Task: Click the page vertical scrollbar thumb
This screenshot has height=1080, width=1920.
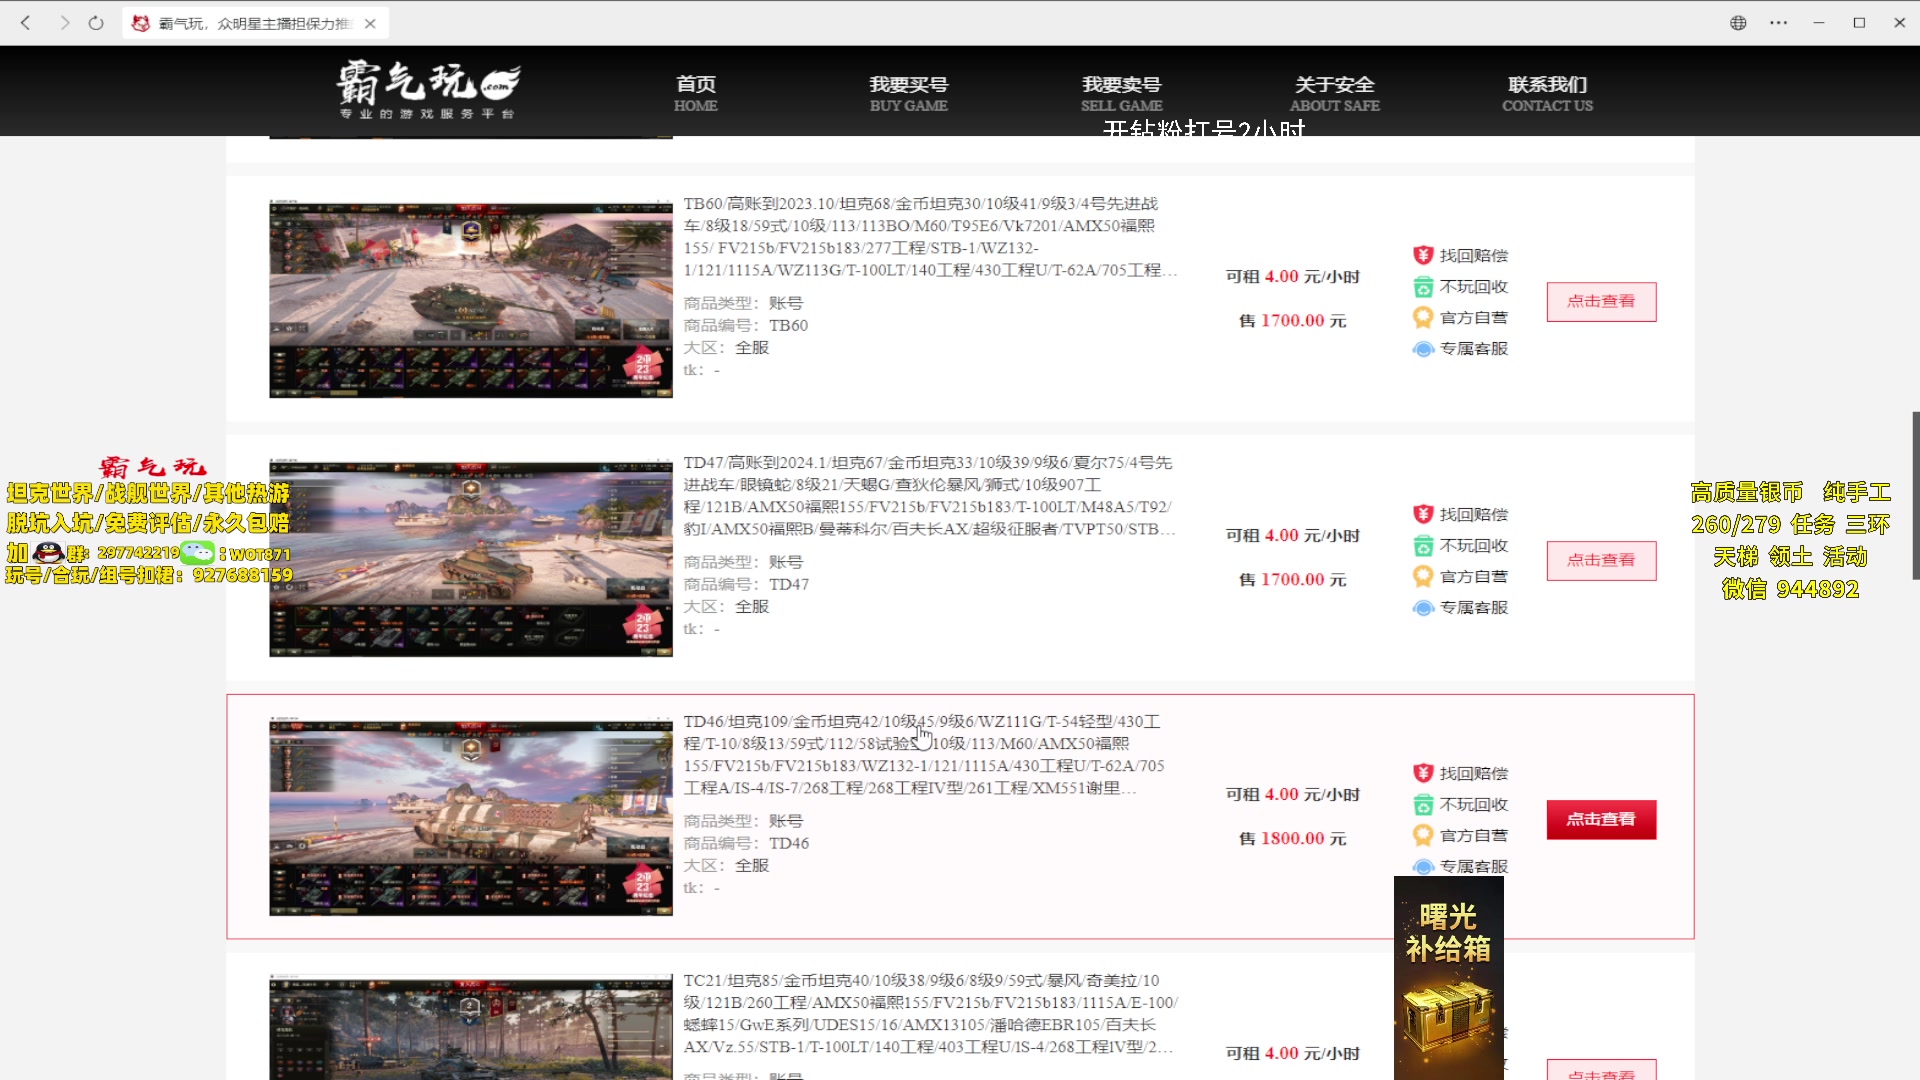Action: click(x=1915, y=495)
